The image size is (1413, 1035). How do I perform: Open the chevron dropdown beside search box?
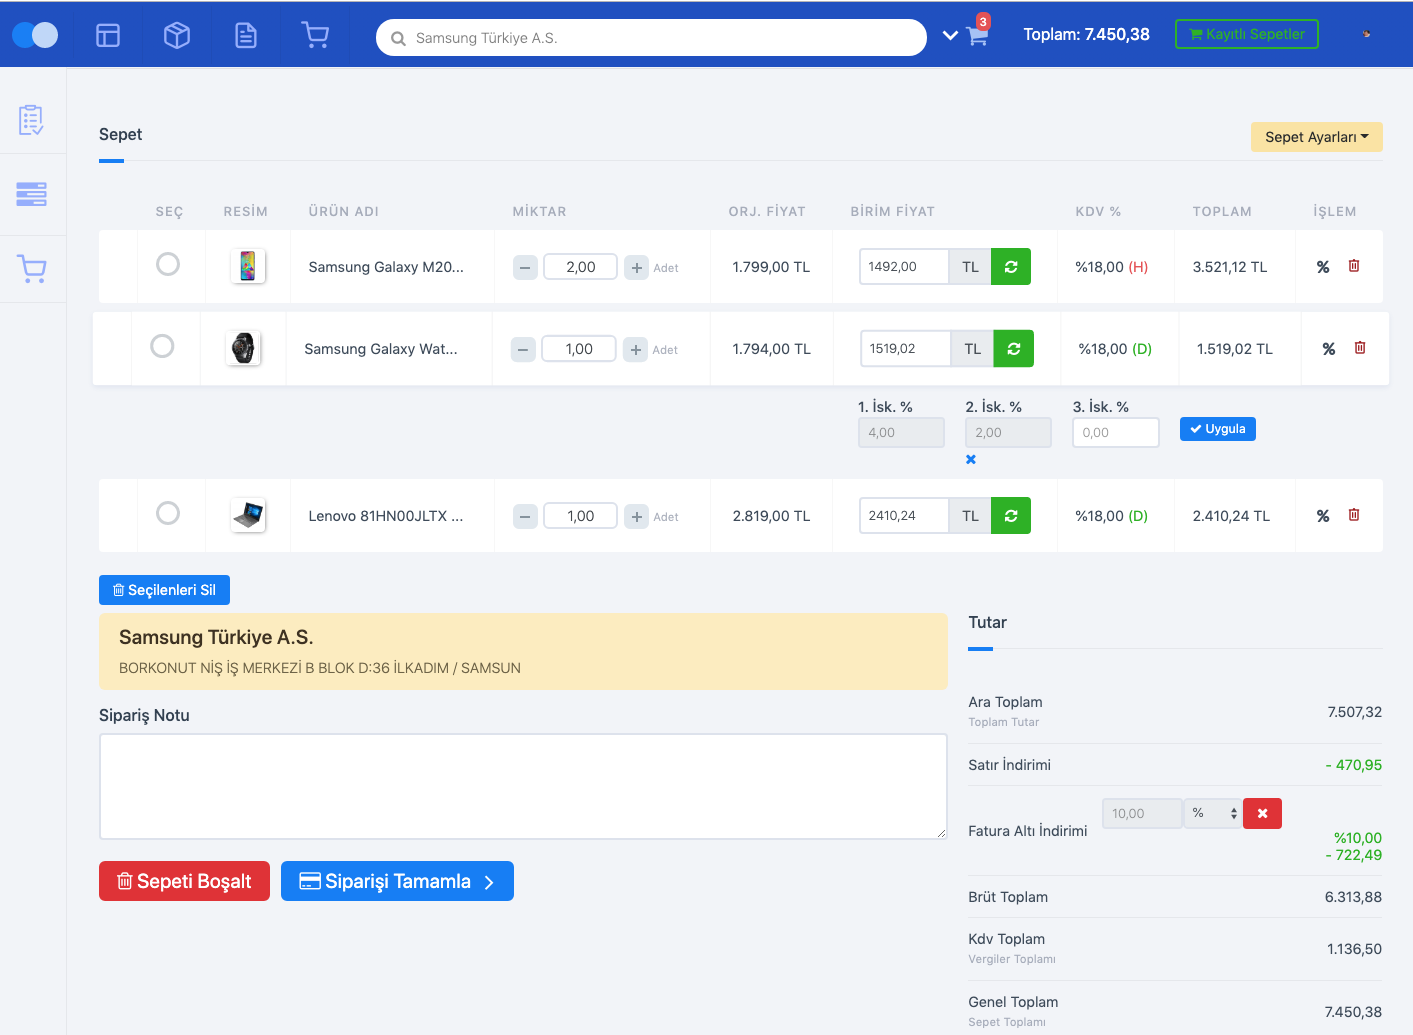coord(950,36)
